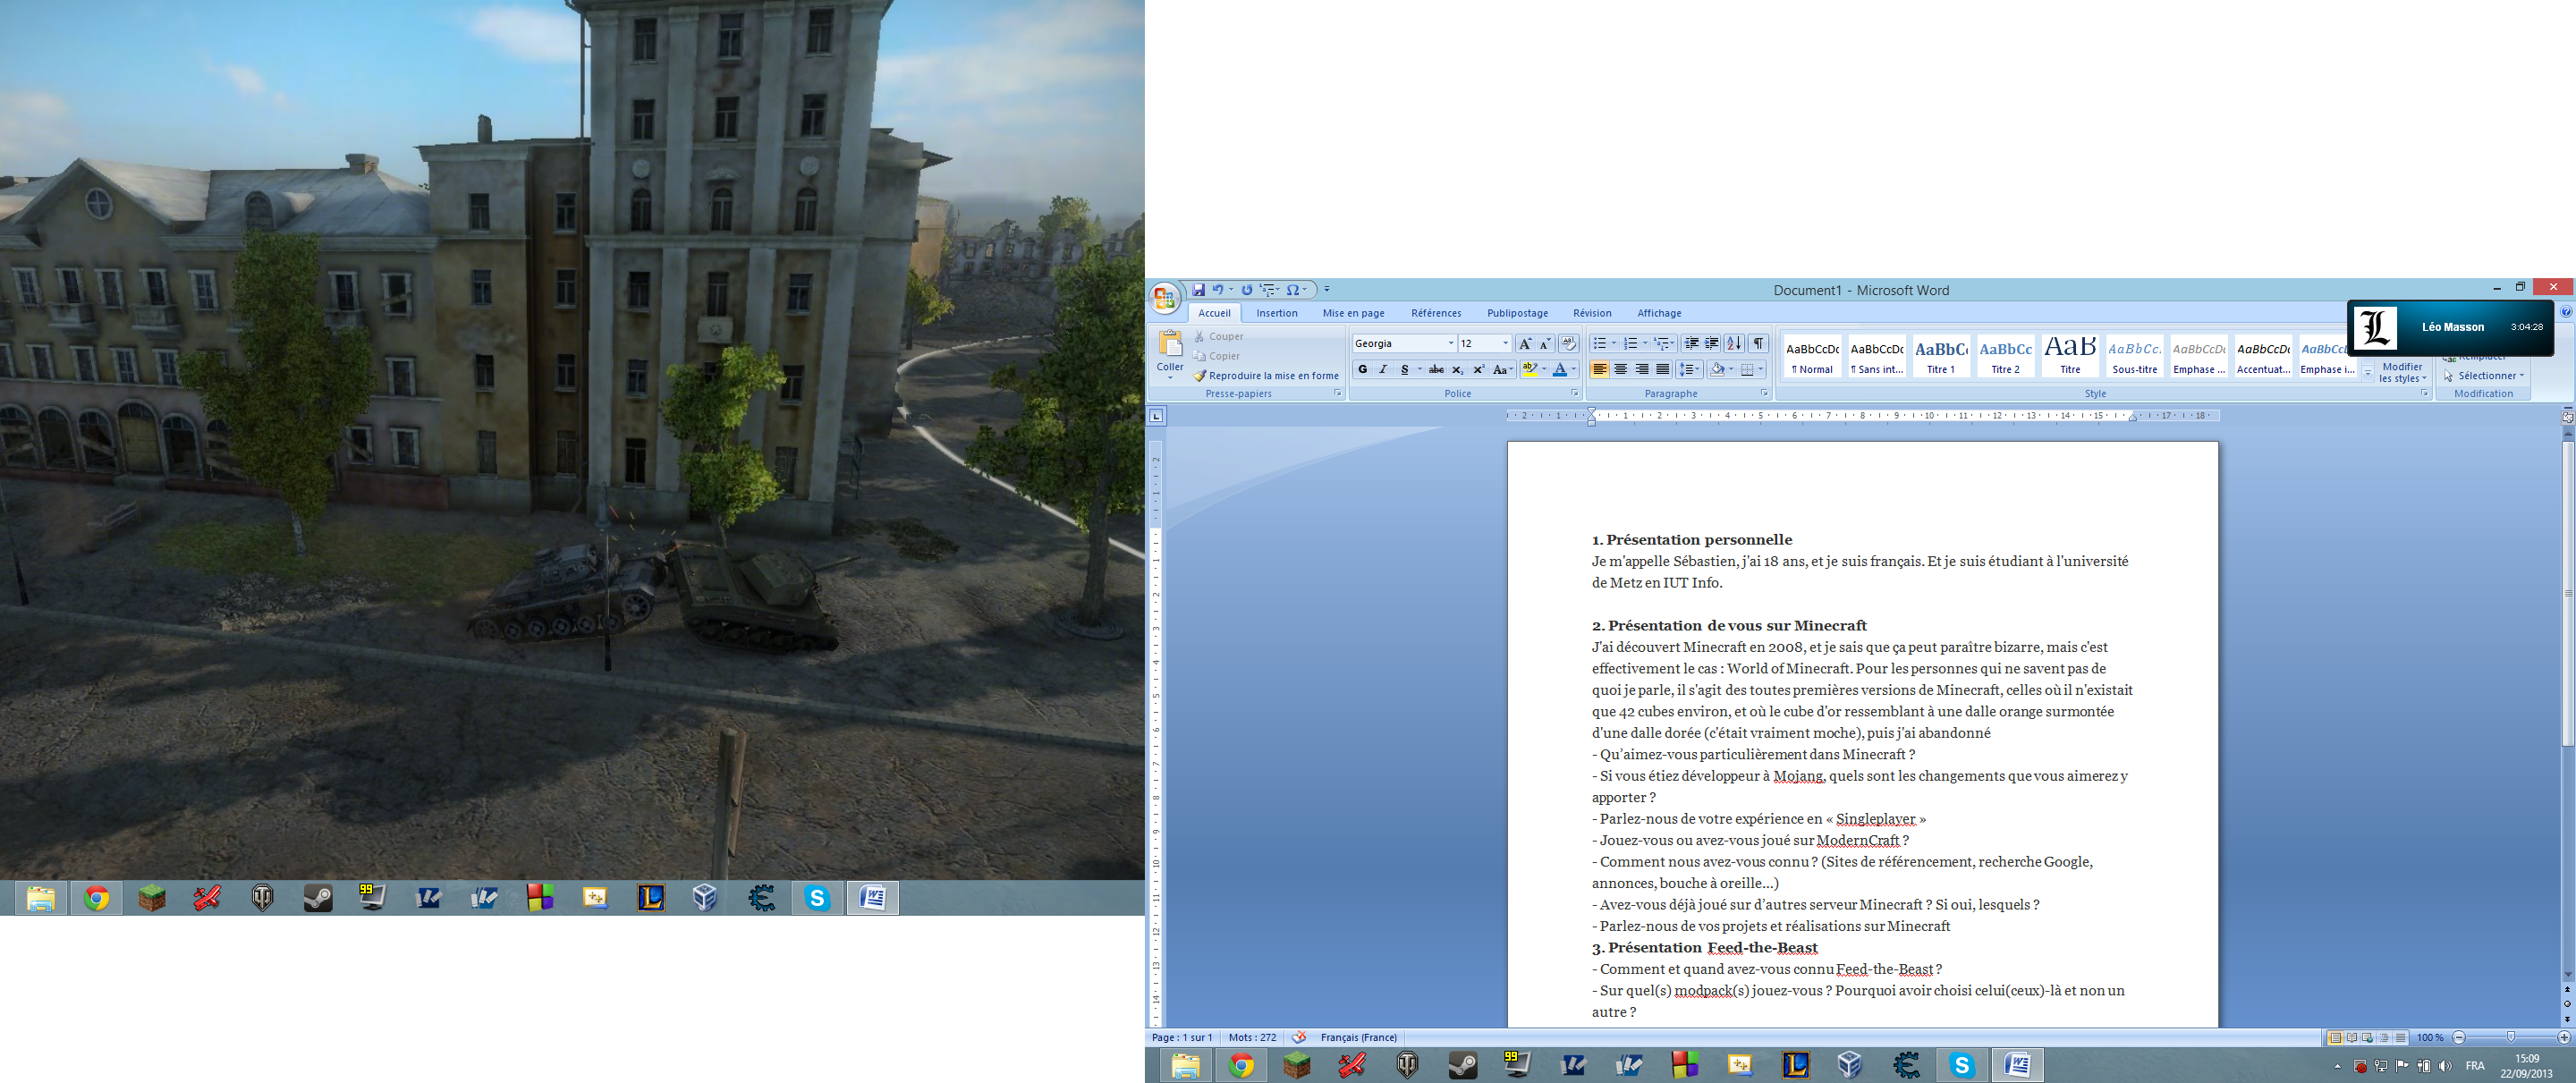Open the font size 12 dropdown
Image resolution: width=2576 pixels, height=1083 pixels.
[x=1505, y=344]
